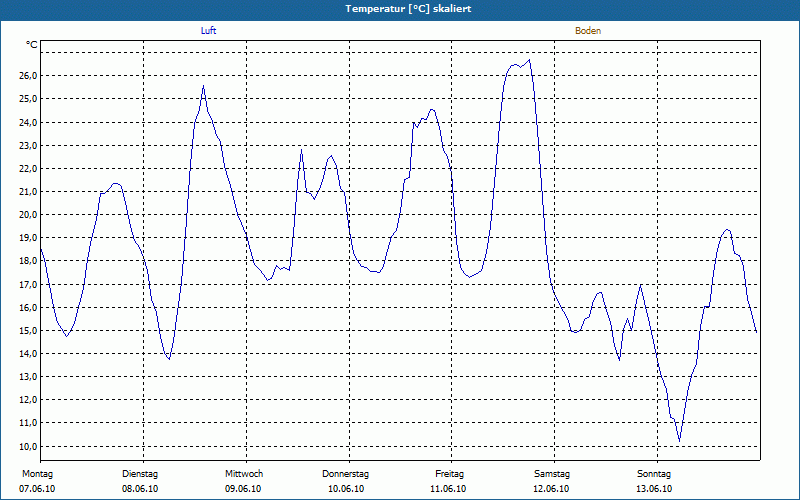Click the 16,0 axis value
Screen dimensions: 800x500
(28, 307)
